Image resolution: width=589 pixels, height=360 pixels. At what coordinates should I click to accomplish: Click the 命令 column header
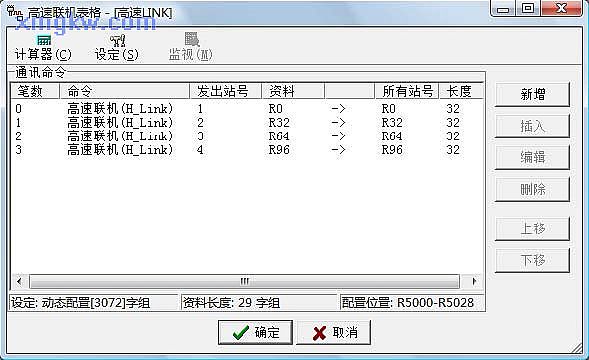click(x=124, y=91)
